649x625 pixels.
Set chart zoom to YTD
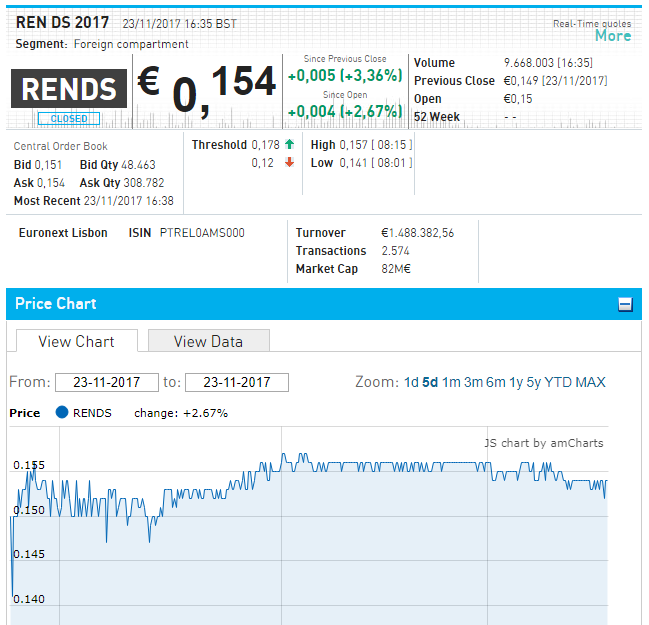[558, 382]
